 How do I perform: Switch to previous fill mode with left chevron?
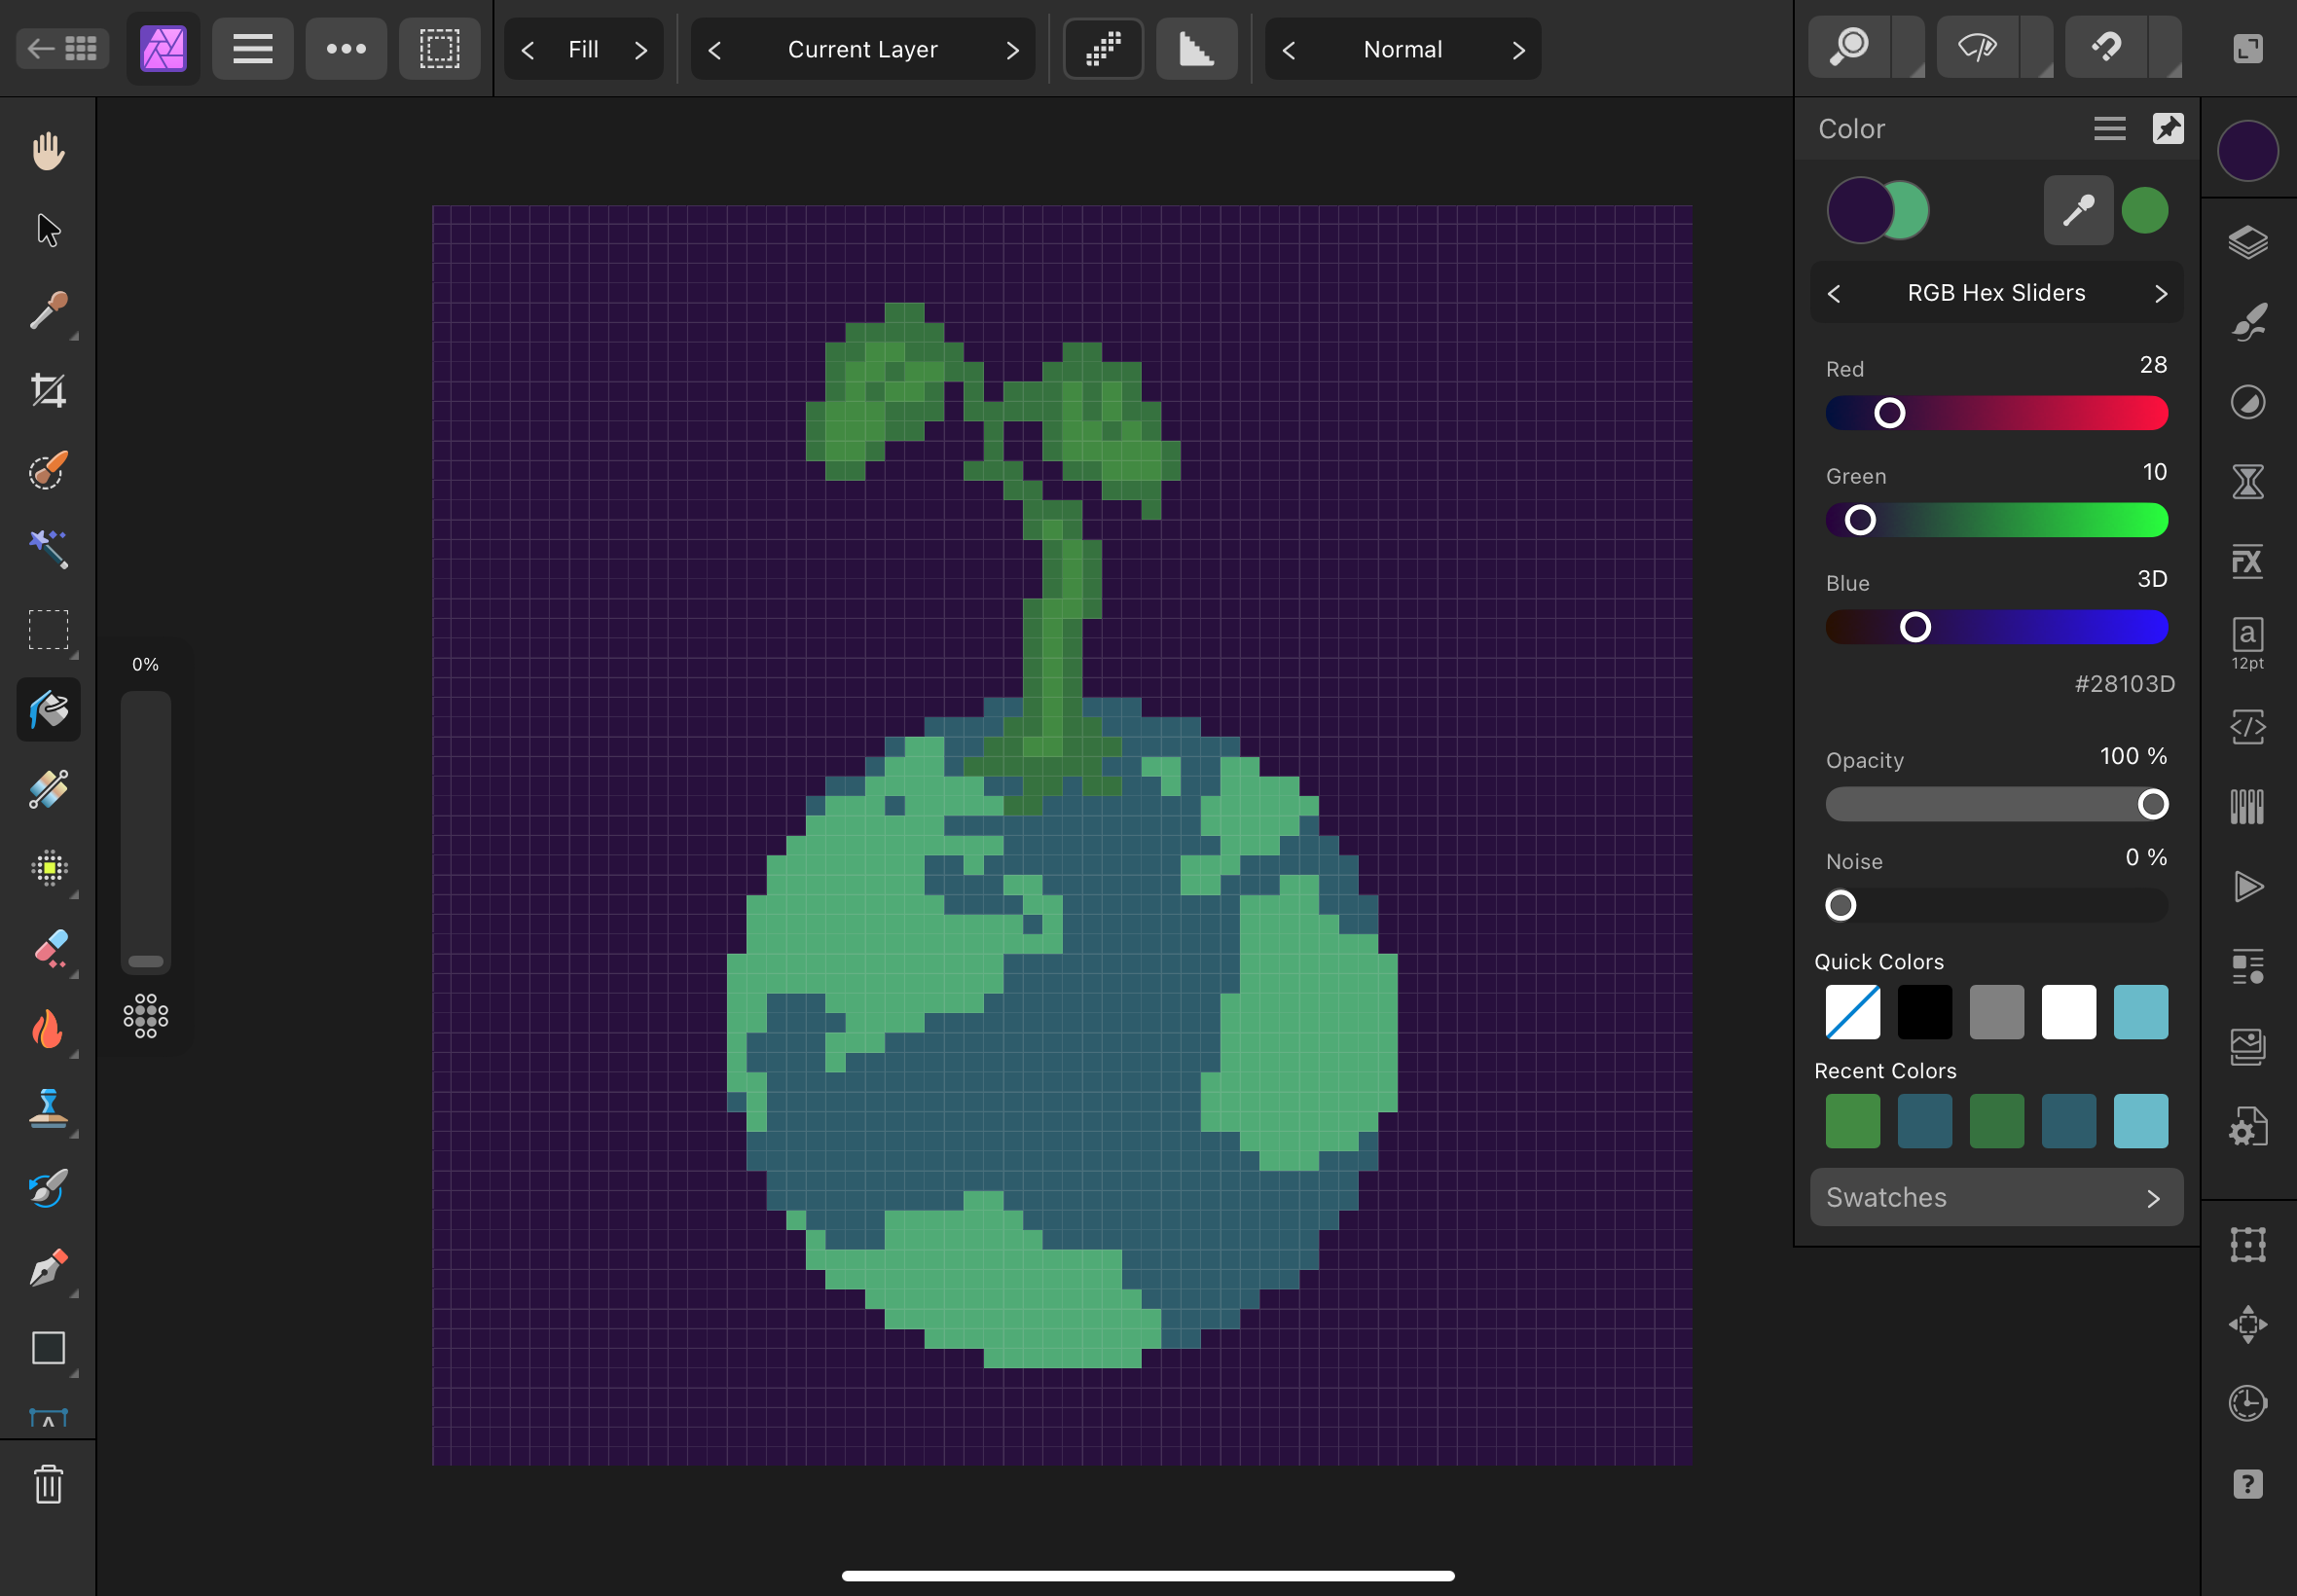click(528, 50)
